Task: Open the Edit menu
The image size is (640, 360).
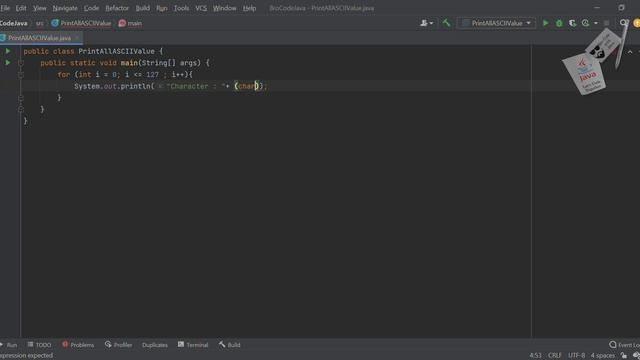Action: pos(21,8)
